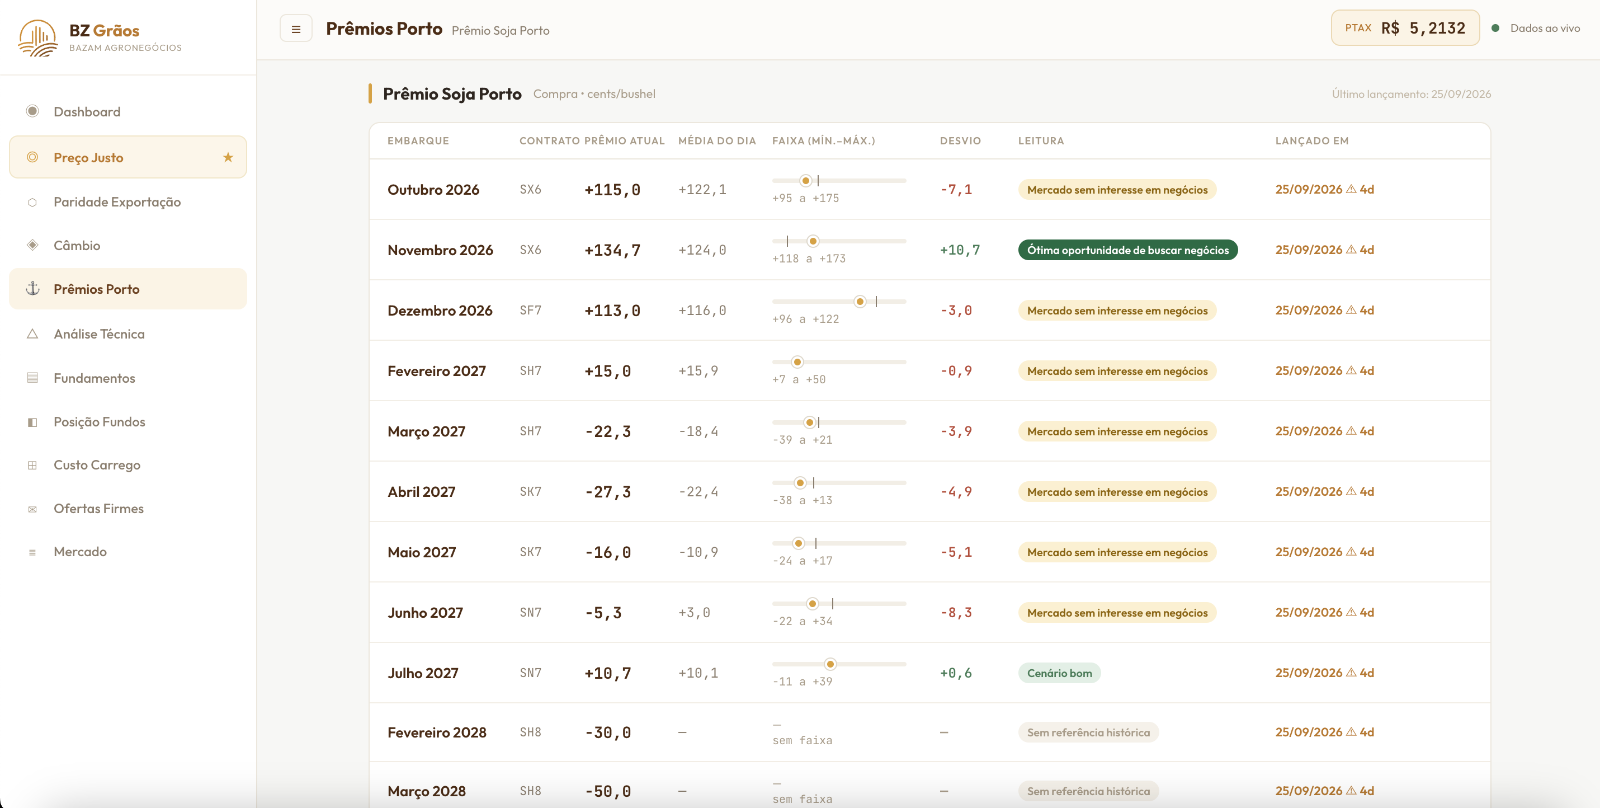Click SN7 contract code in Junho 2027 row

tap(530, 613)
